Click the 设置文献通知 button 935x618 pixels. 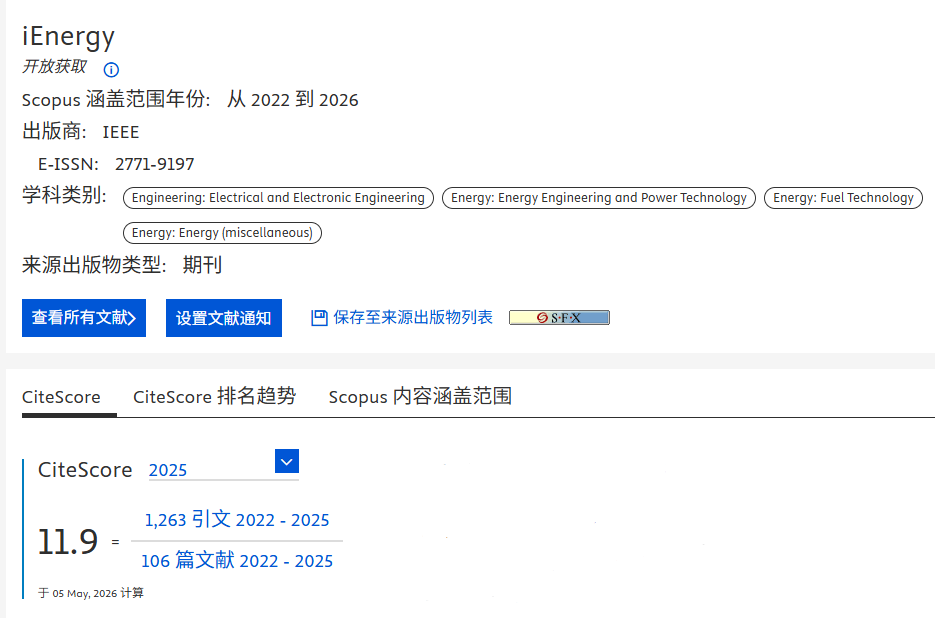tap(224, 318)
